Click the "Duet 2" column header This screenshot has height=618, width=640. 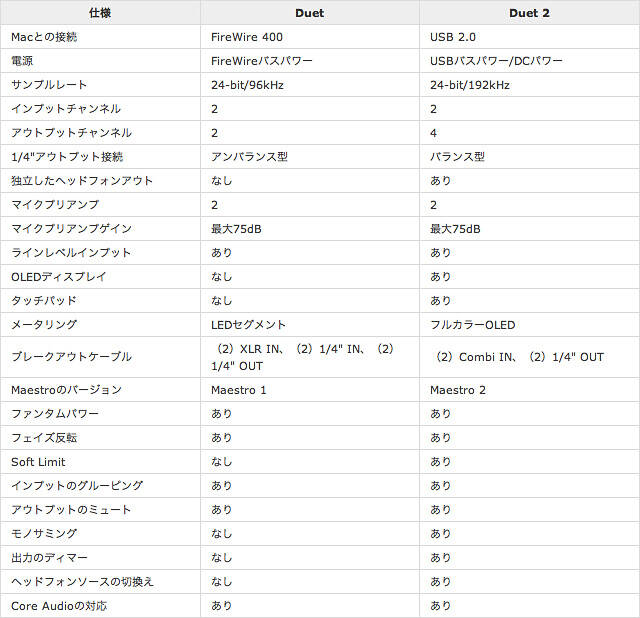(529, 13)
